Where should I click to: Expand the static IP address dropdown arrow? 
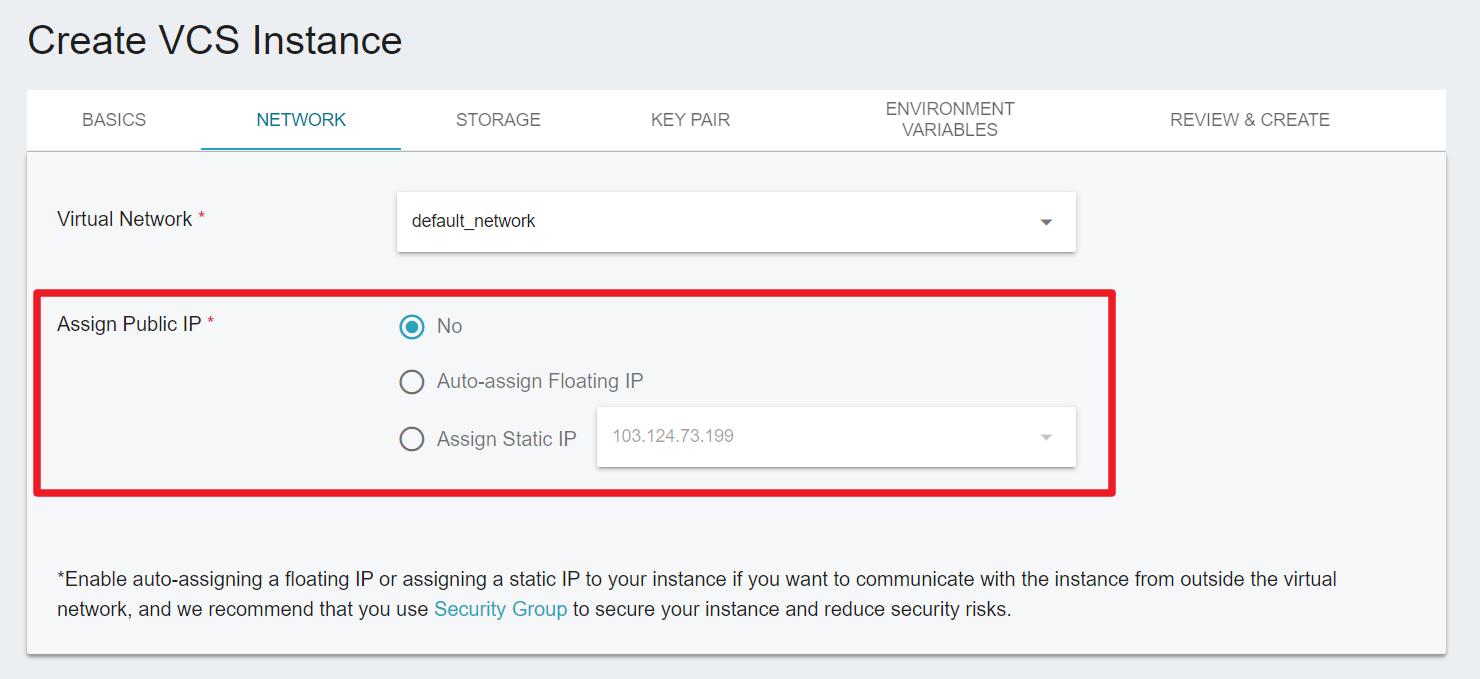pyautogui.click(x=1046, y=437)
